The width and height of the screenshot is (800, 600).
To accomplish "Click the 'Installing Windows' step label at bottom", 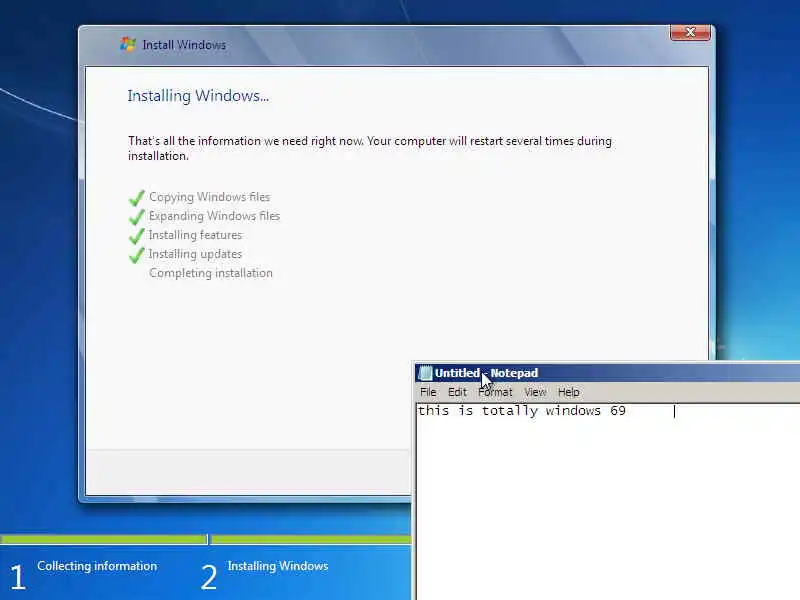I will click(278, 566).
